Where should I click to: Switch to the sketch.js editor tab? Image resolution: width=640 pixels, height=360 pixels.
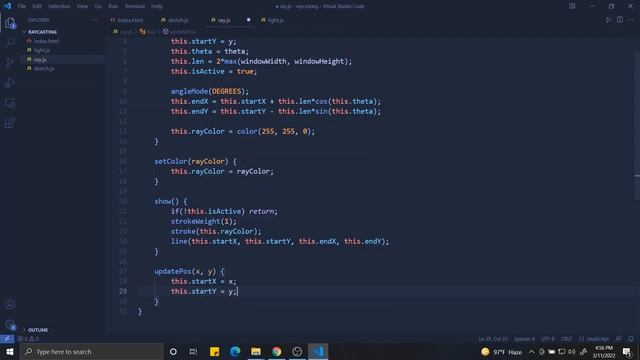[x=175, y=20]
